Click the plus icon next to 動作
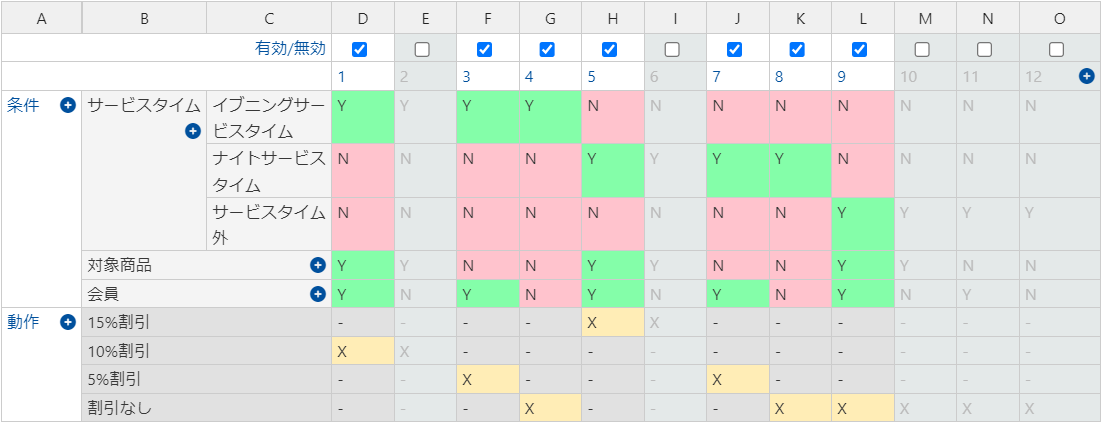1102x423 pixels. coord(67,323)
